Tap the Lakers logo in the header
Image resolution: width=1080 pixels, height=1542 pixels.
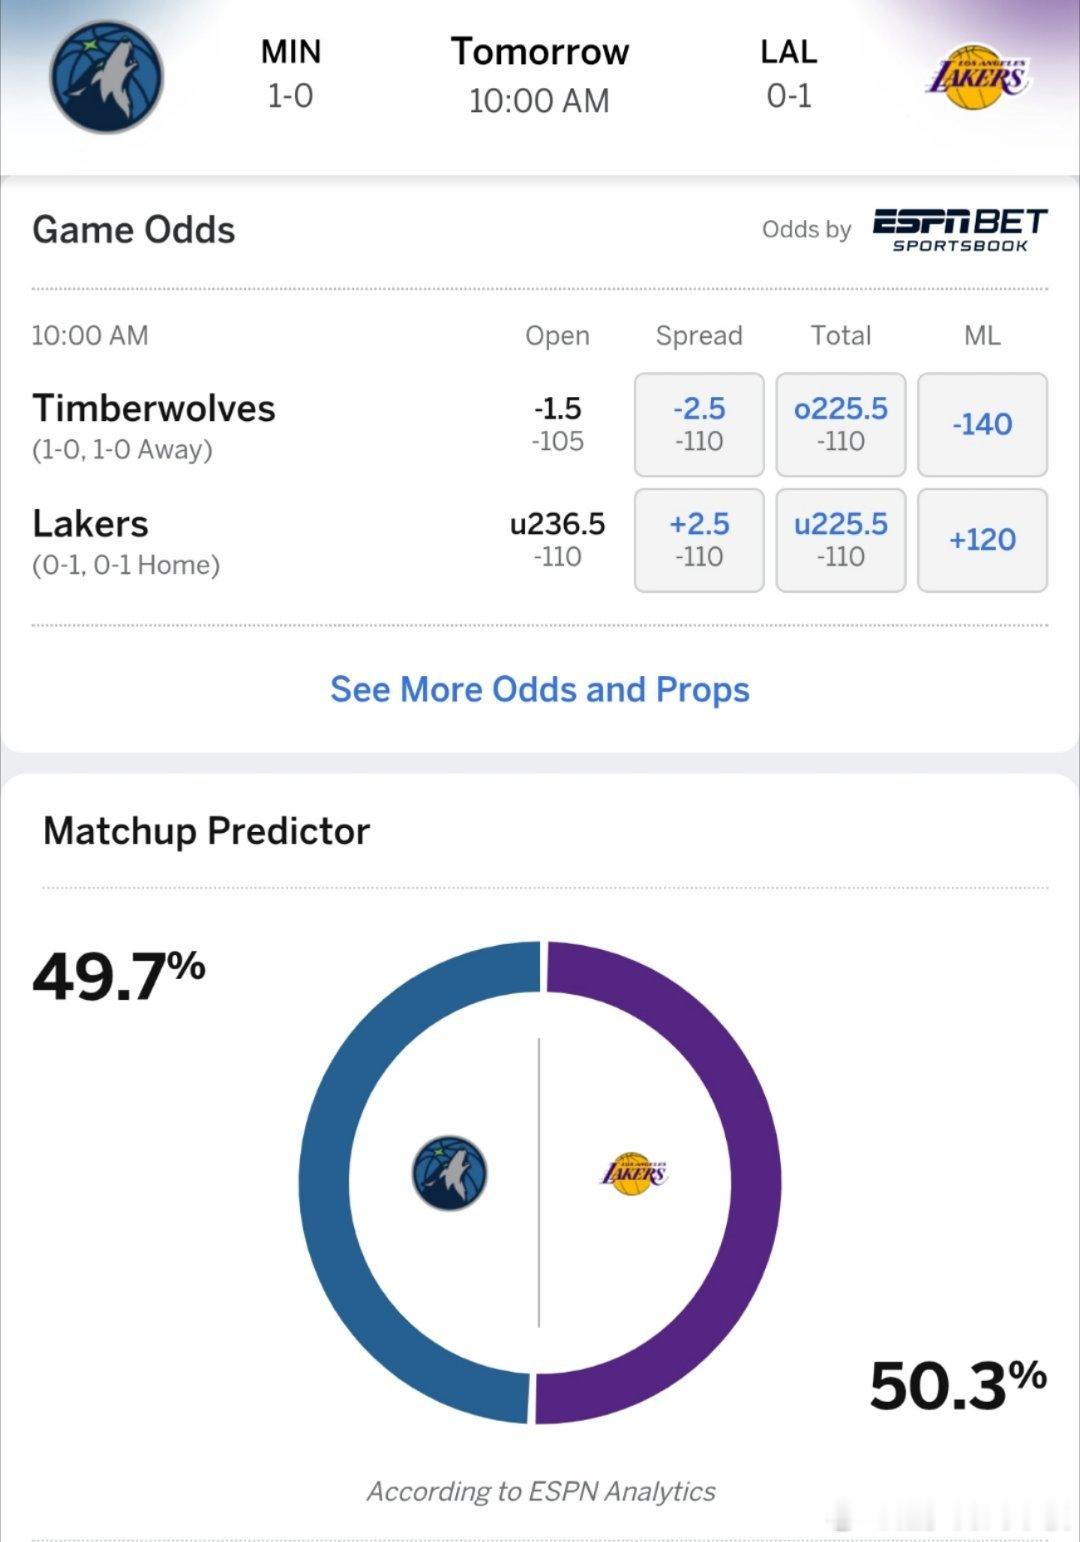pyautogui.click(x=977, y=77)
